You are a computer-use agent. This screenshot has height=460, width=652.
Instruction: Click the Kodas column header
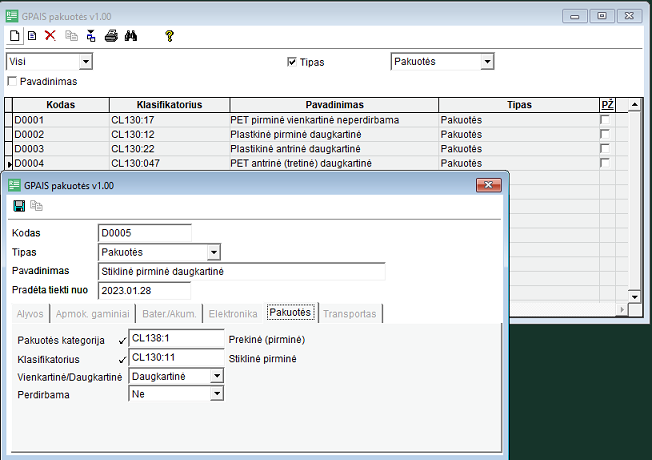tap(60, 105)
